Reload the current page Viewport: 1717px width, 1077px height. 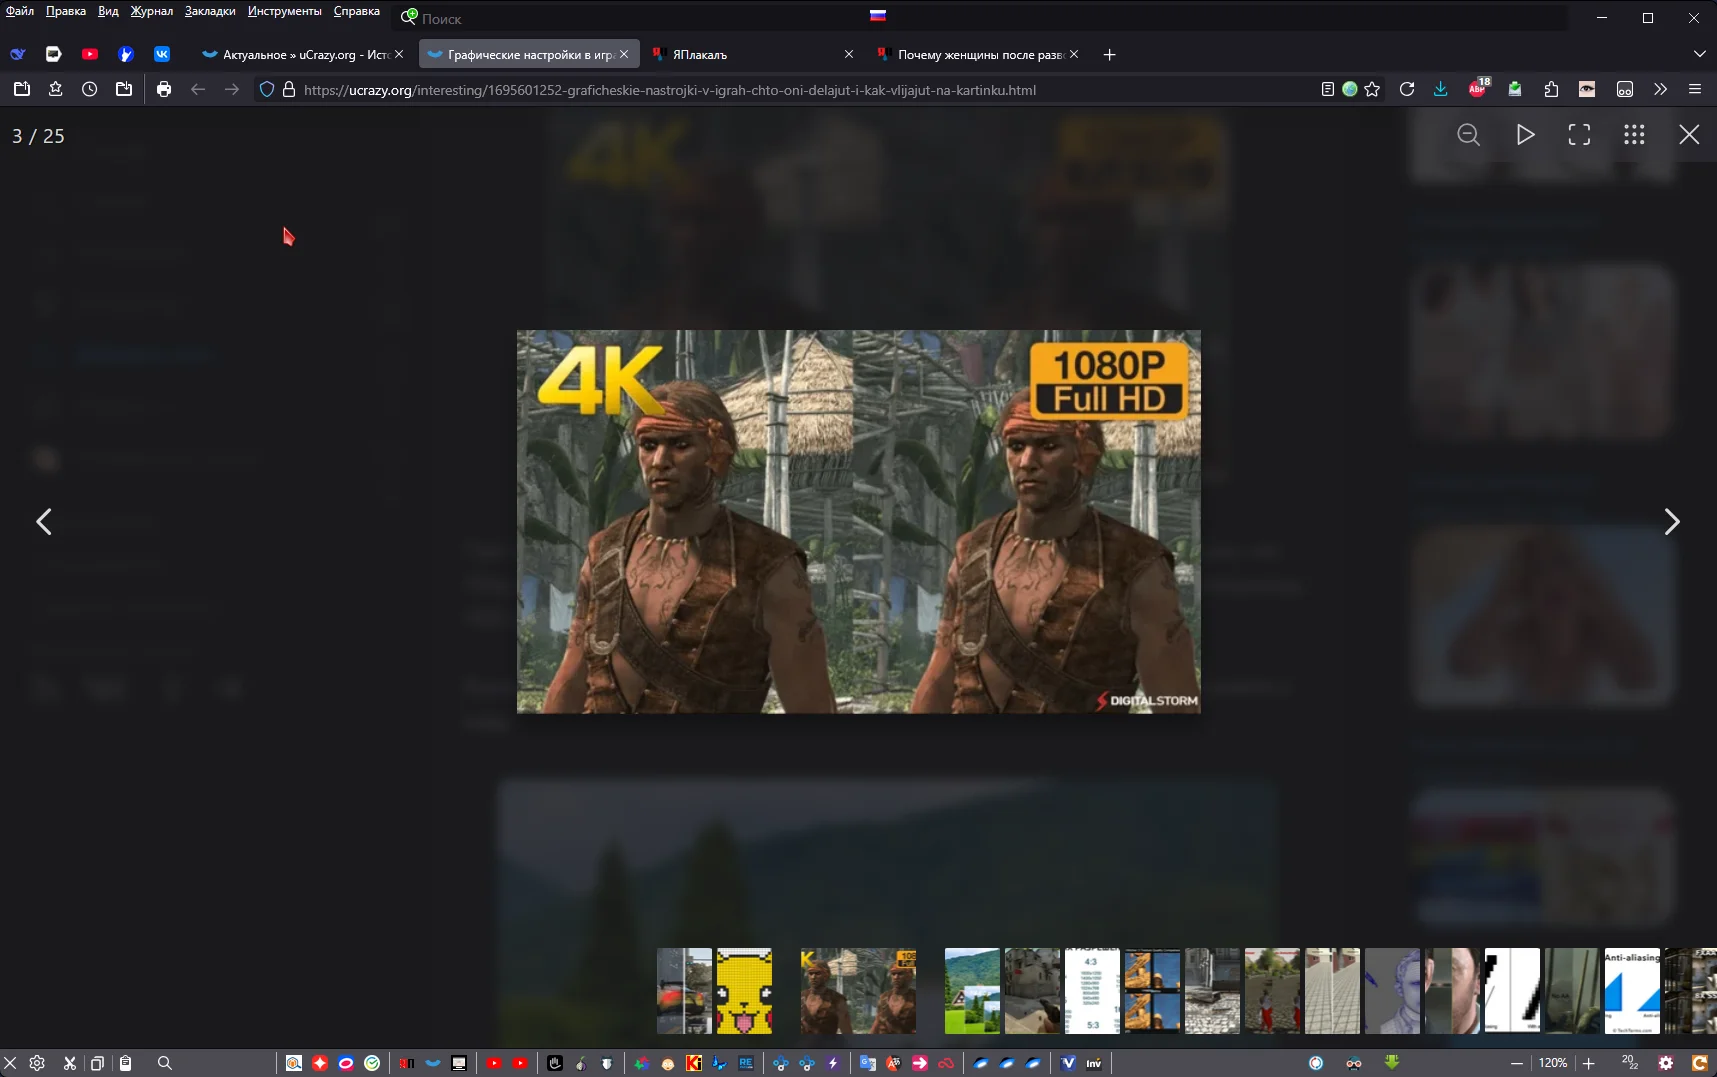[x=1407, y=89]
